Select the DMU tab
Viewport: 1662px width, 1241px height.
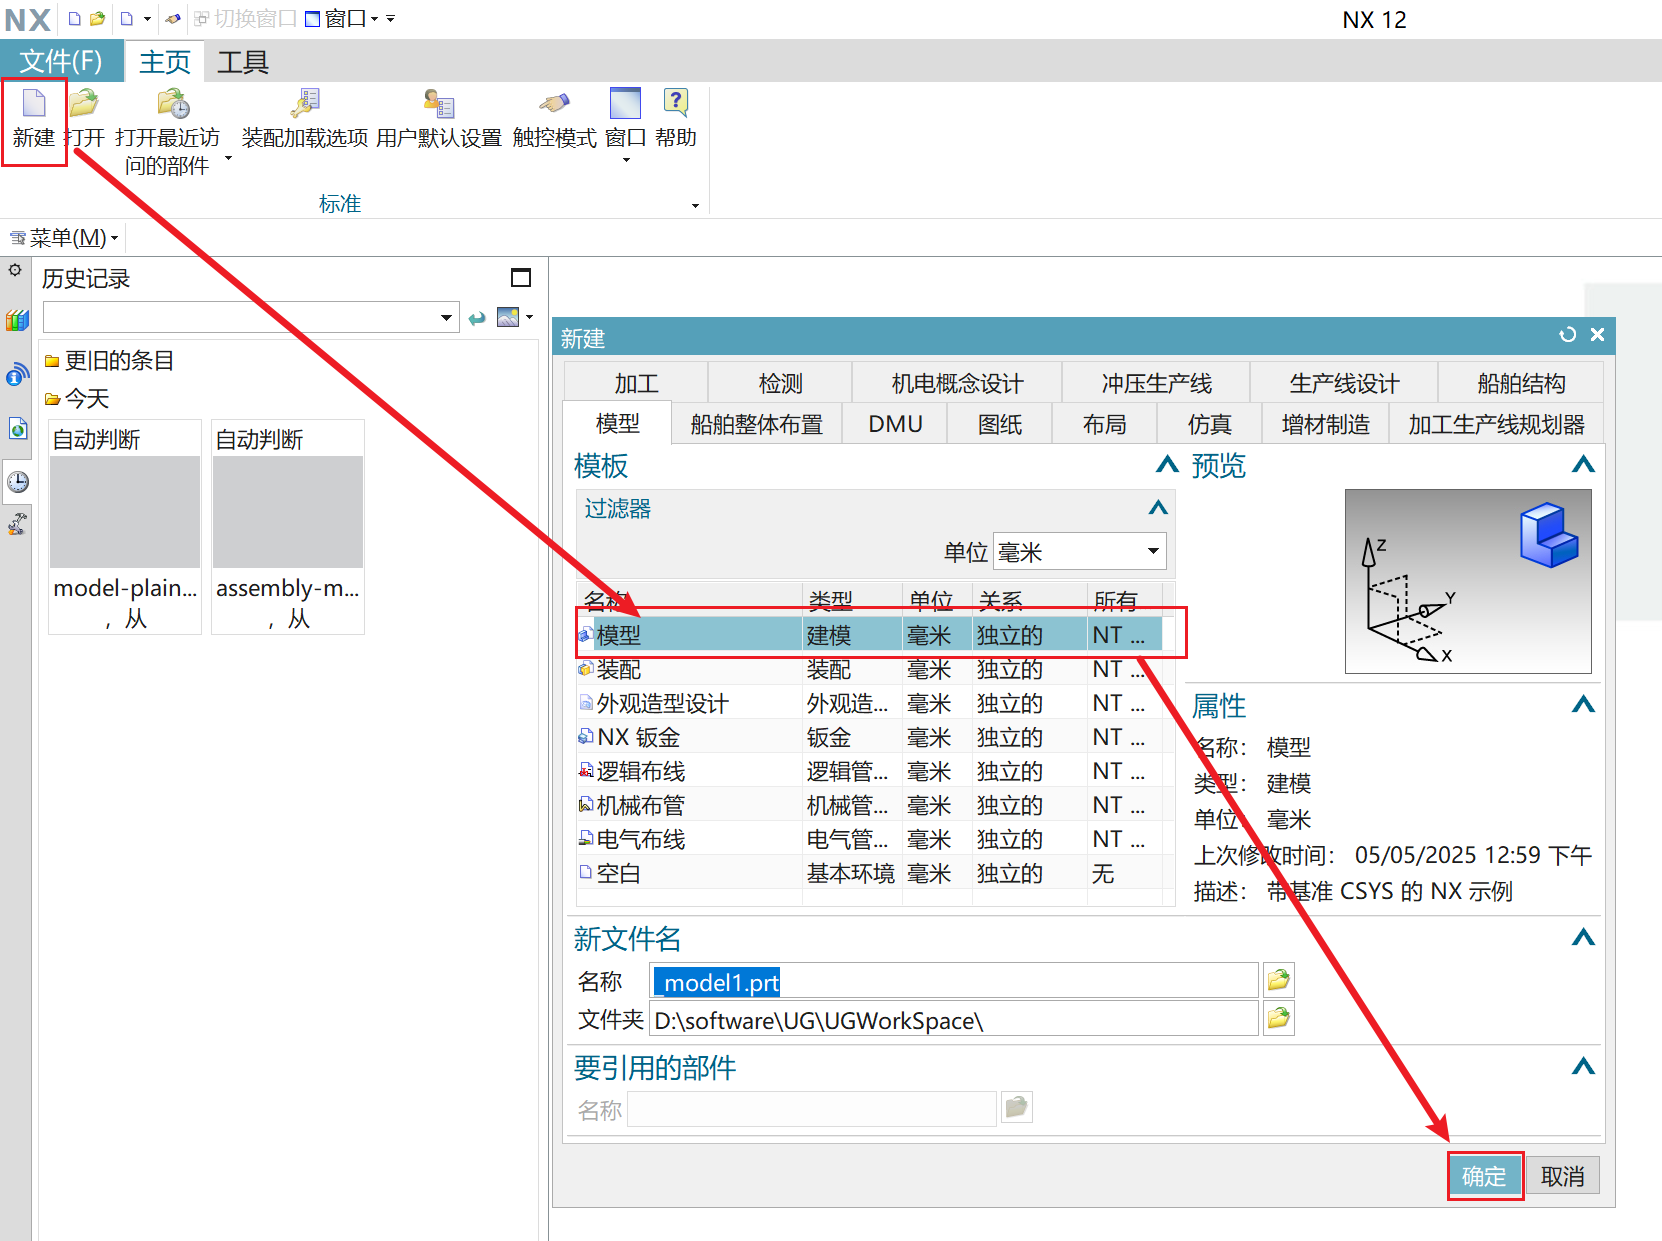895,424
